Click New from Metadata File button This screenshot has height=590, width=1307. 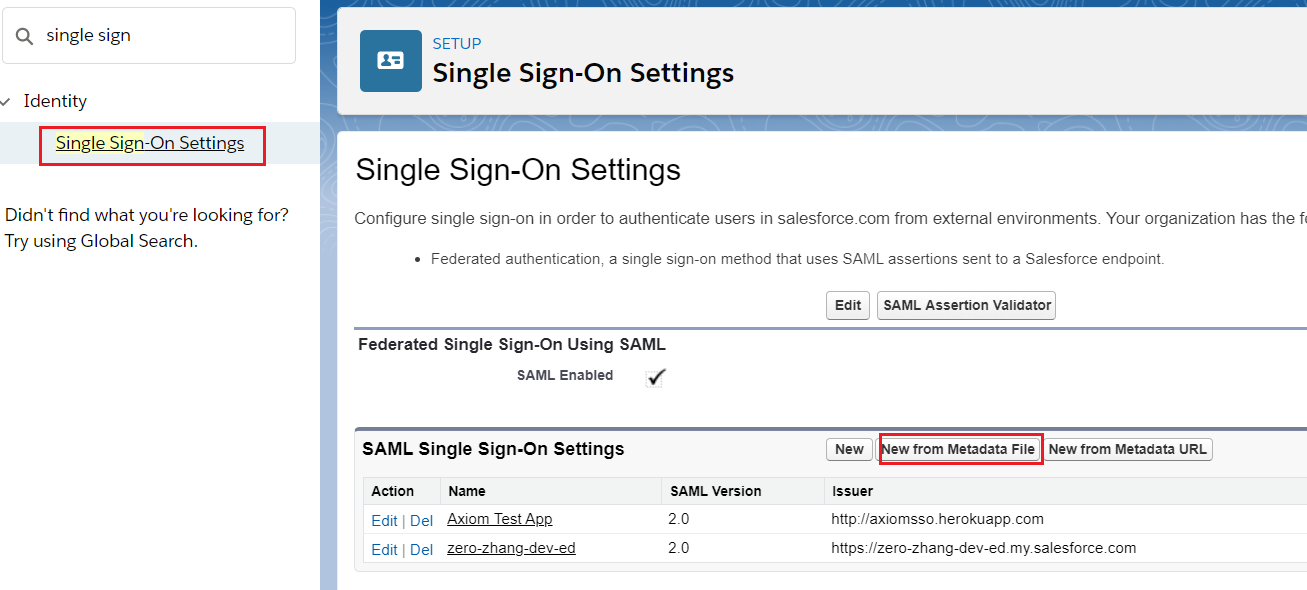958,449
